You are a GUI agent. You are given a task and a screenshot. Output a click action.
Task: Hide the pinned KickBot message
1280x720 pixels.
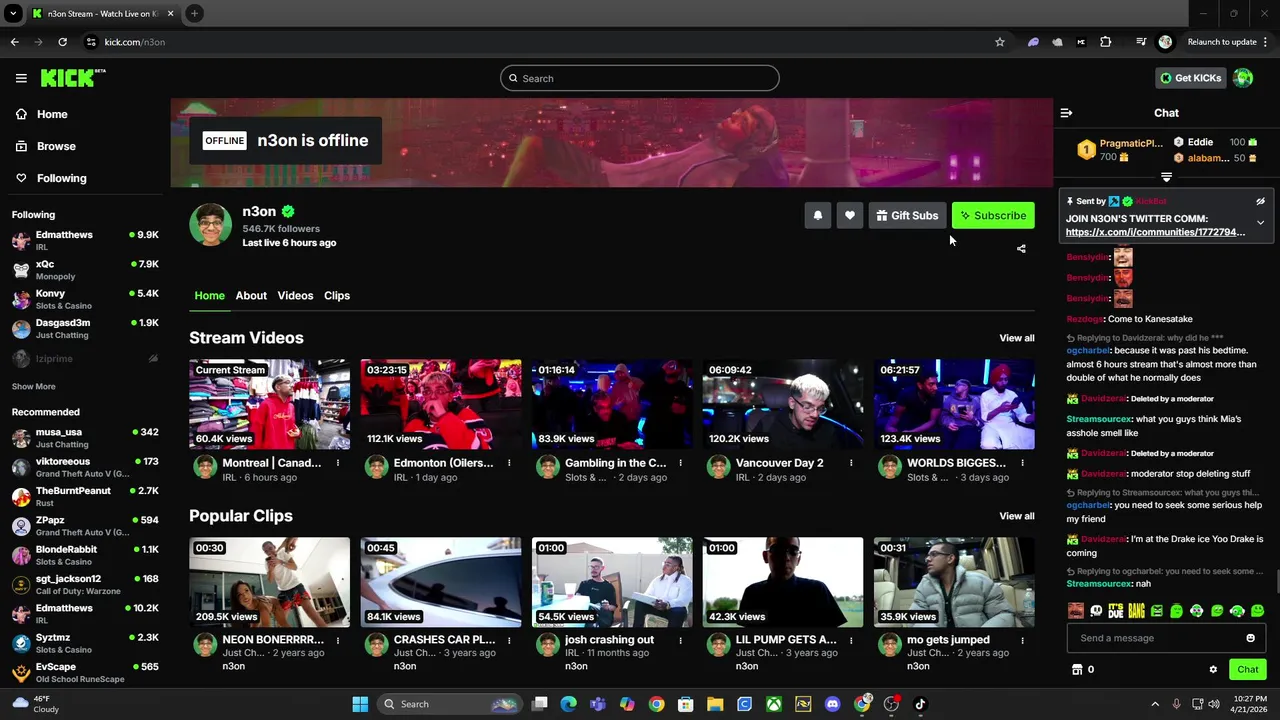(1260, 201)
